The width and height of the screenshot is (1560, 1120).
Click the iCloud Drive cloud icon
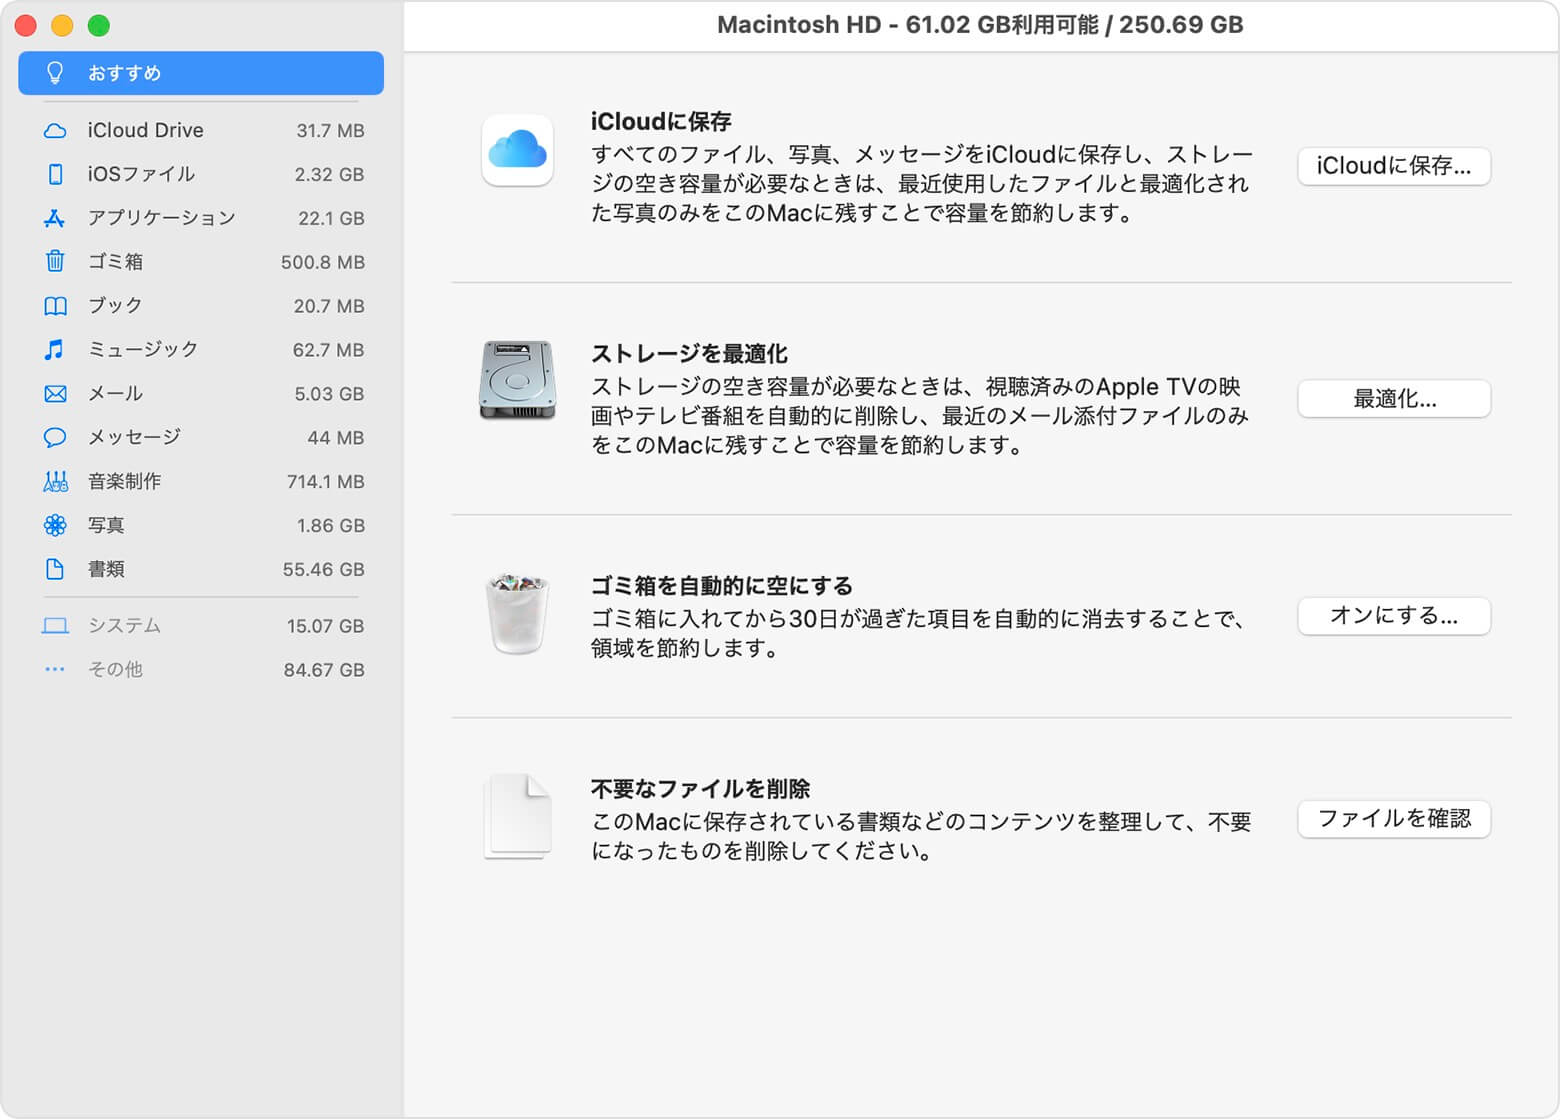tap(55, 131)
